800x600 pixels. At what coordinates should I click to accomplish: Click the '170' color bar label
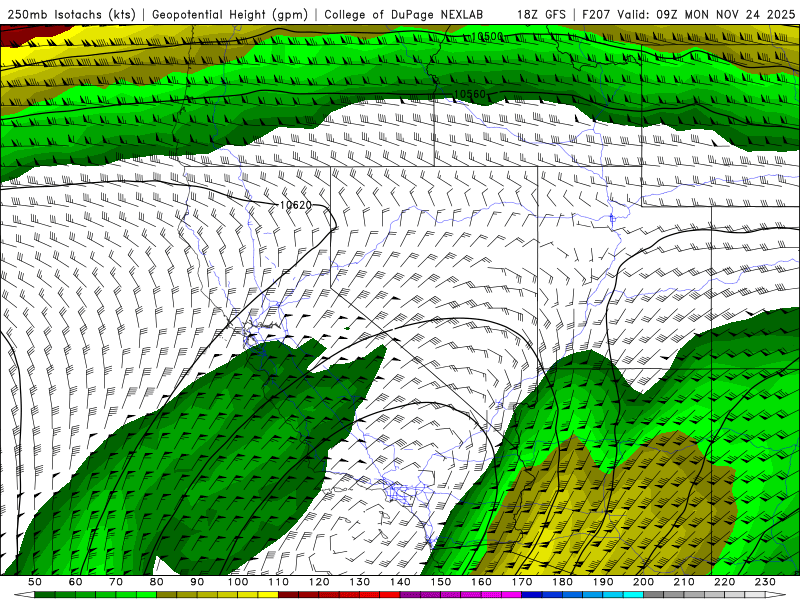(x=522, y=582)
